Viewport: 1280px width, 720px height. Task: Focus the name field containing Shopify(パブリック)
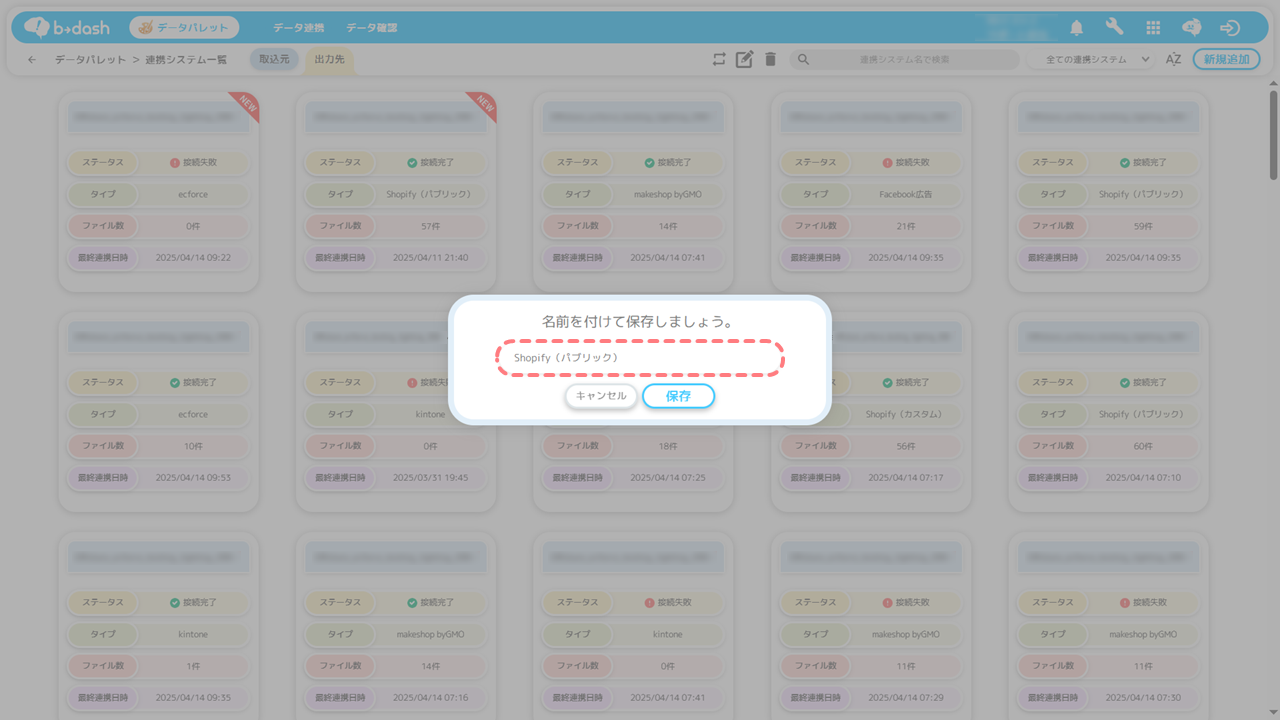pos(640,357)
